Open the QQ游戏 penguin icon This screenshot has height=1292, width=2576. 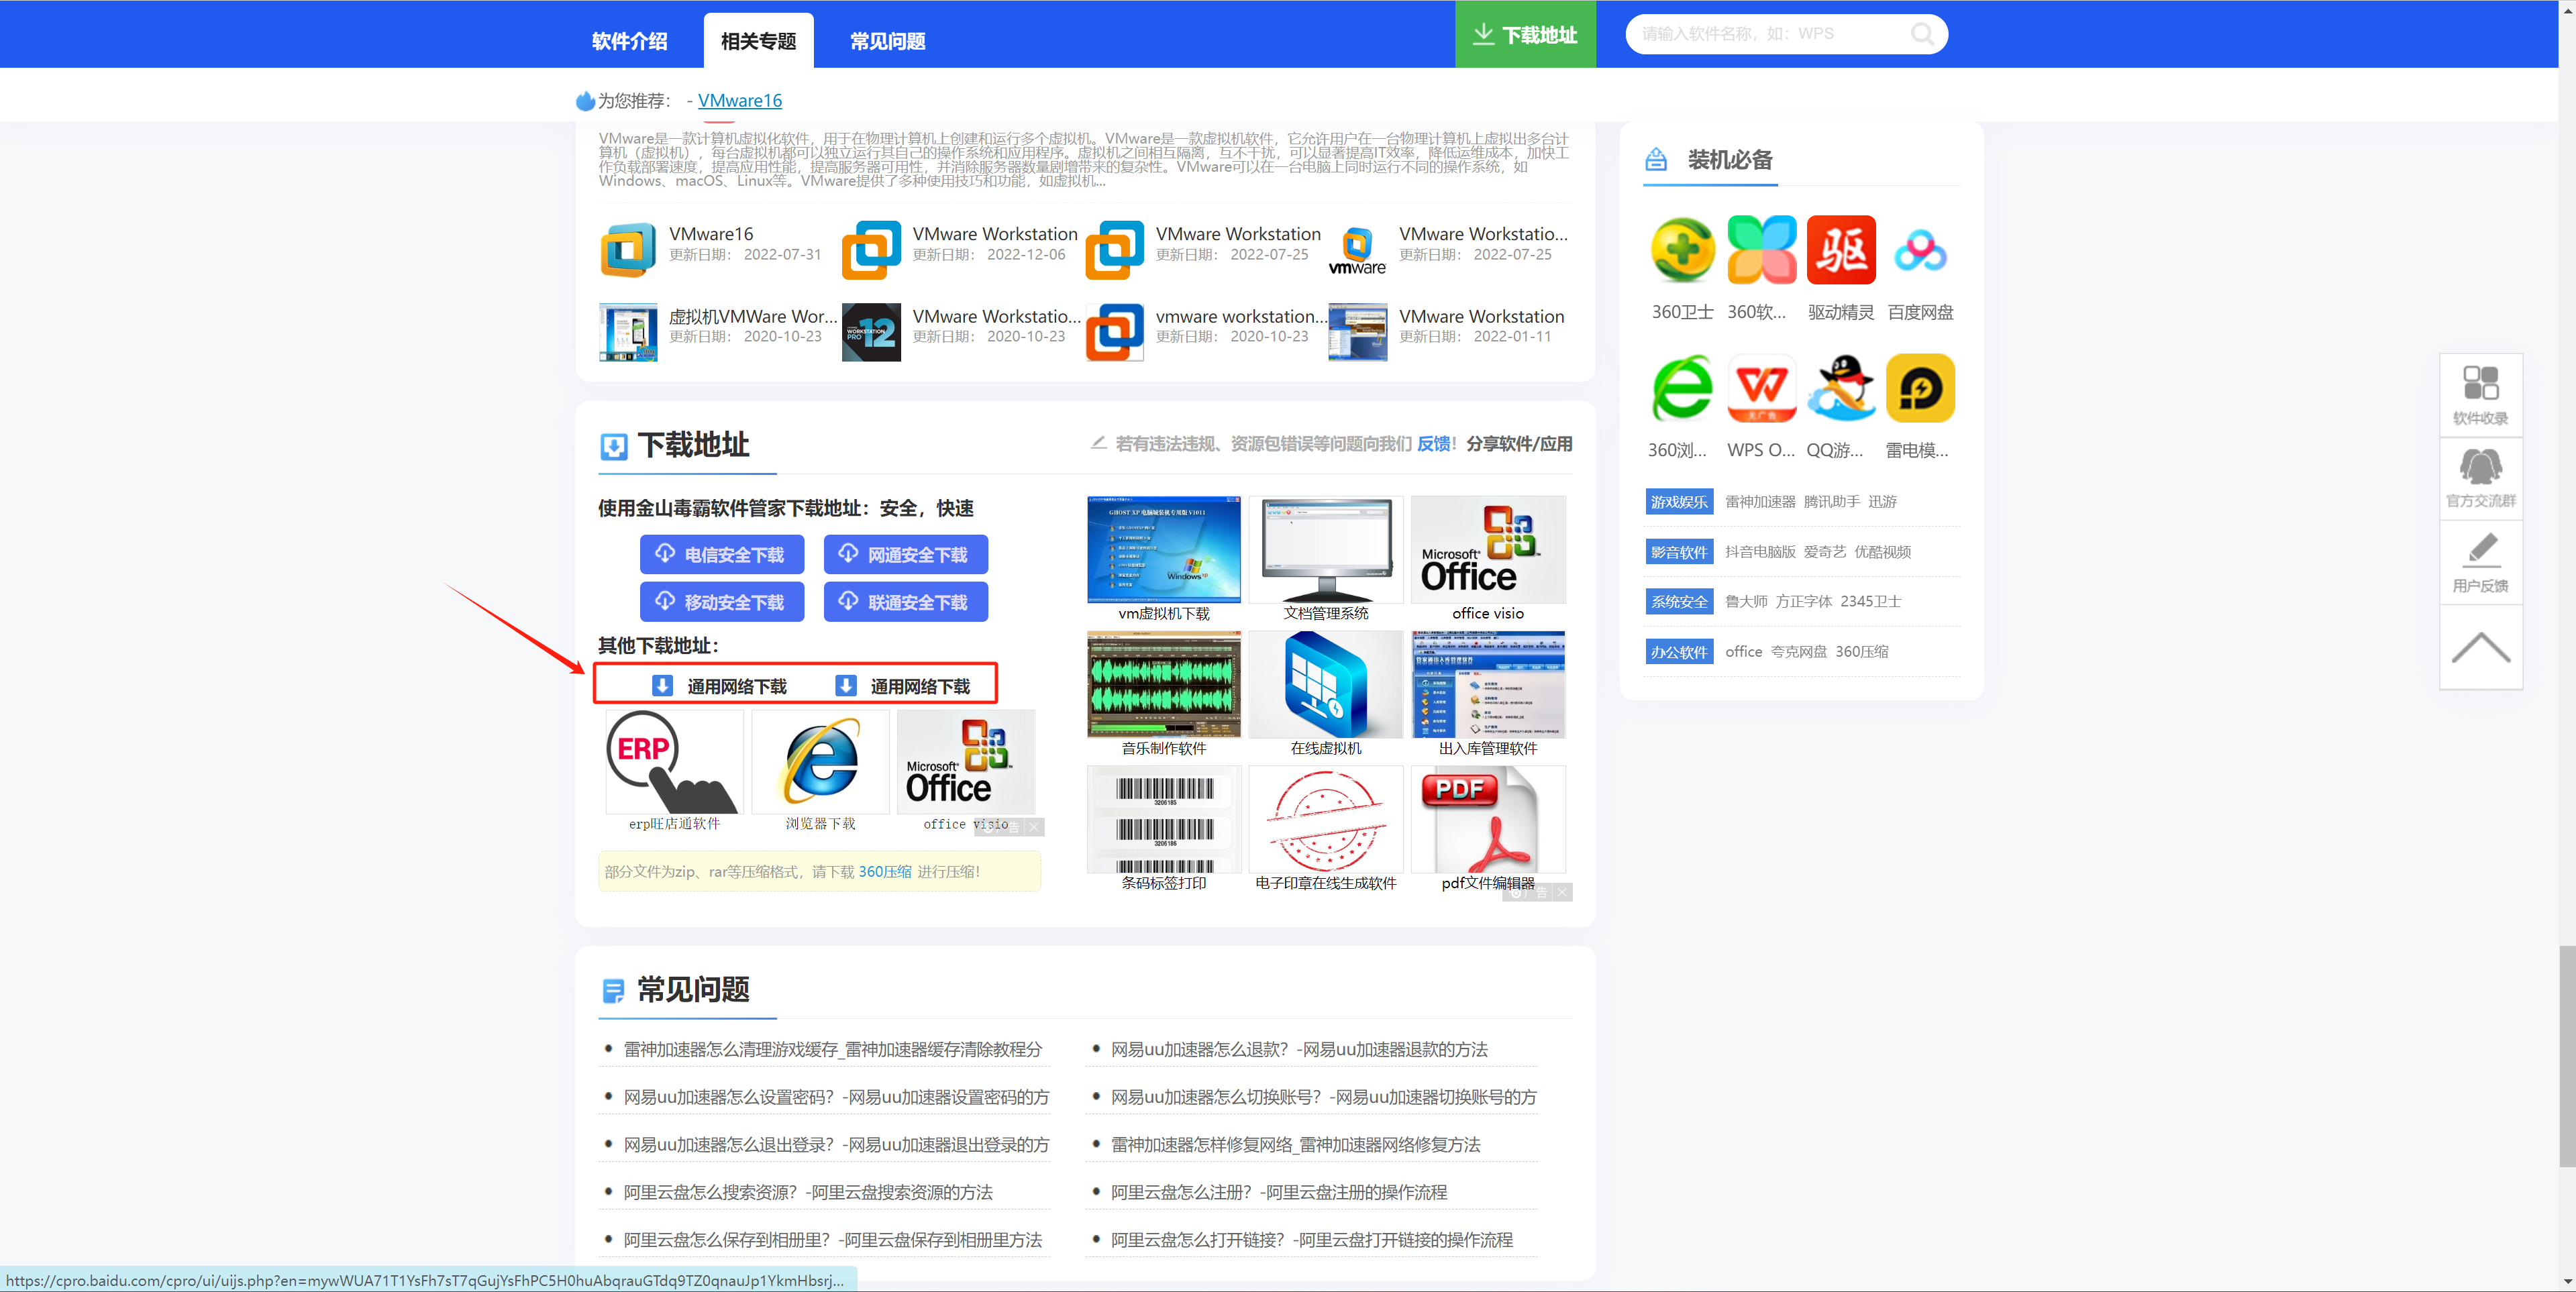coord(1841,388)
